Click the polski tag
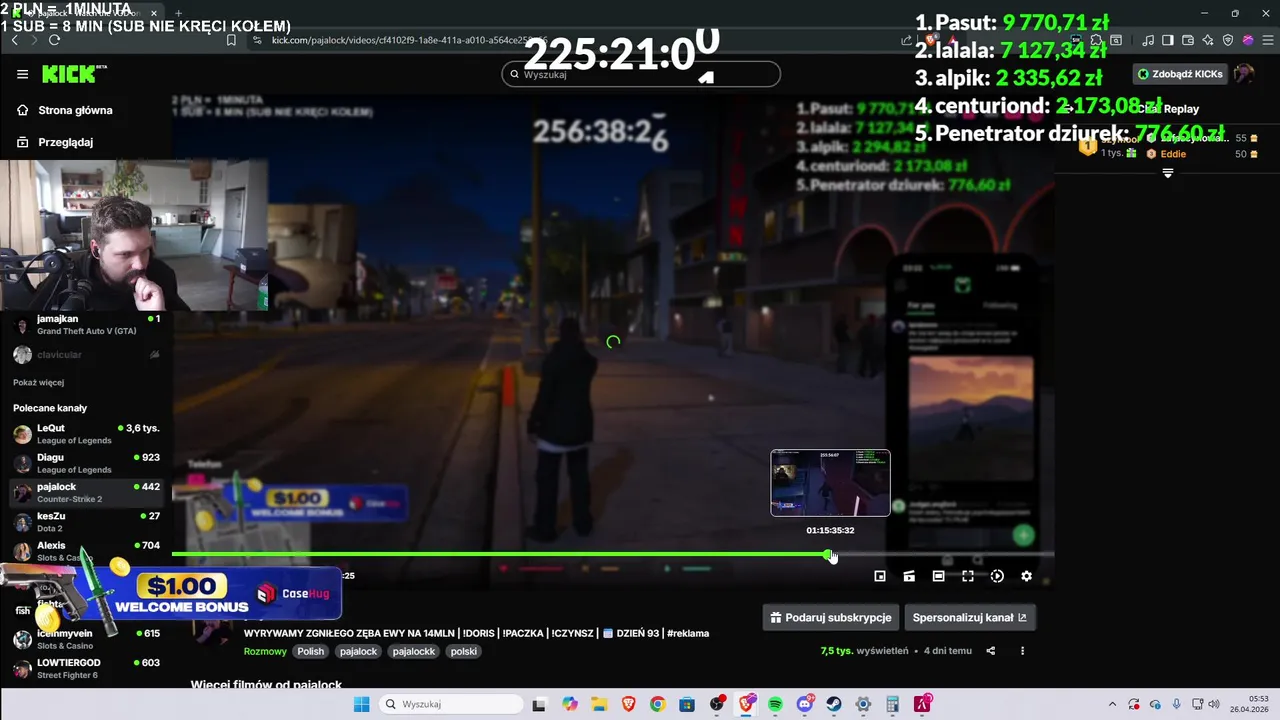Screen dimensions: 1280x720 click(463, 651)
